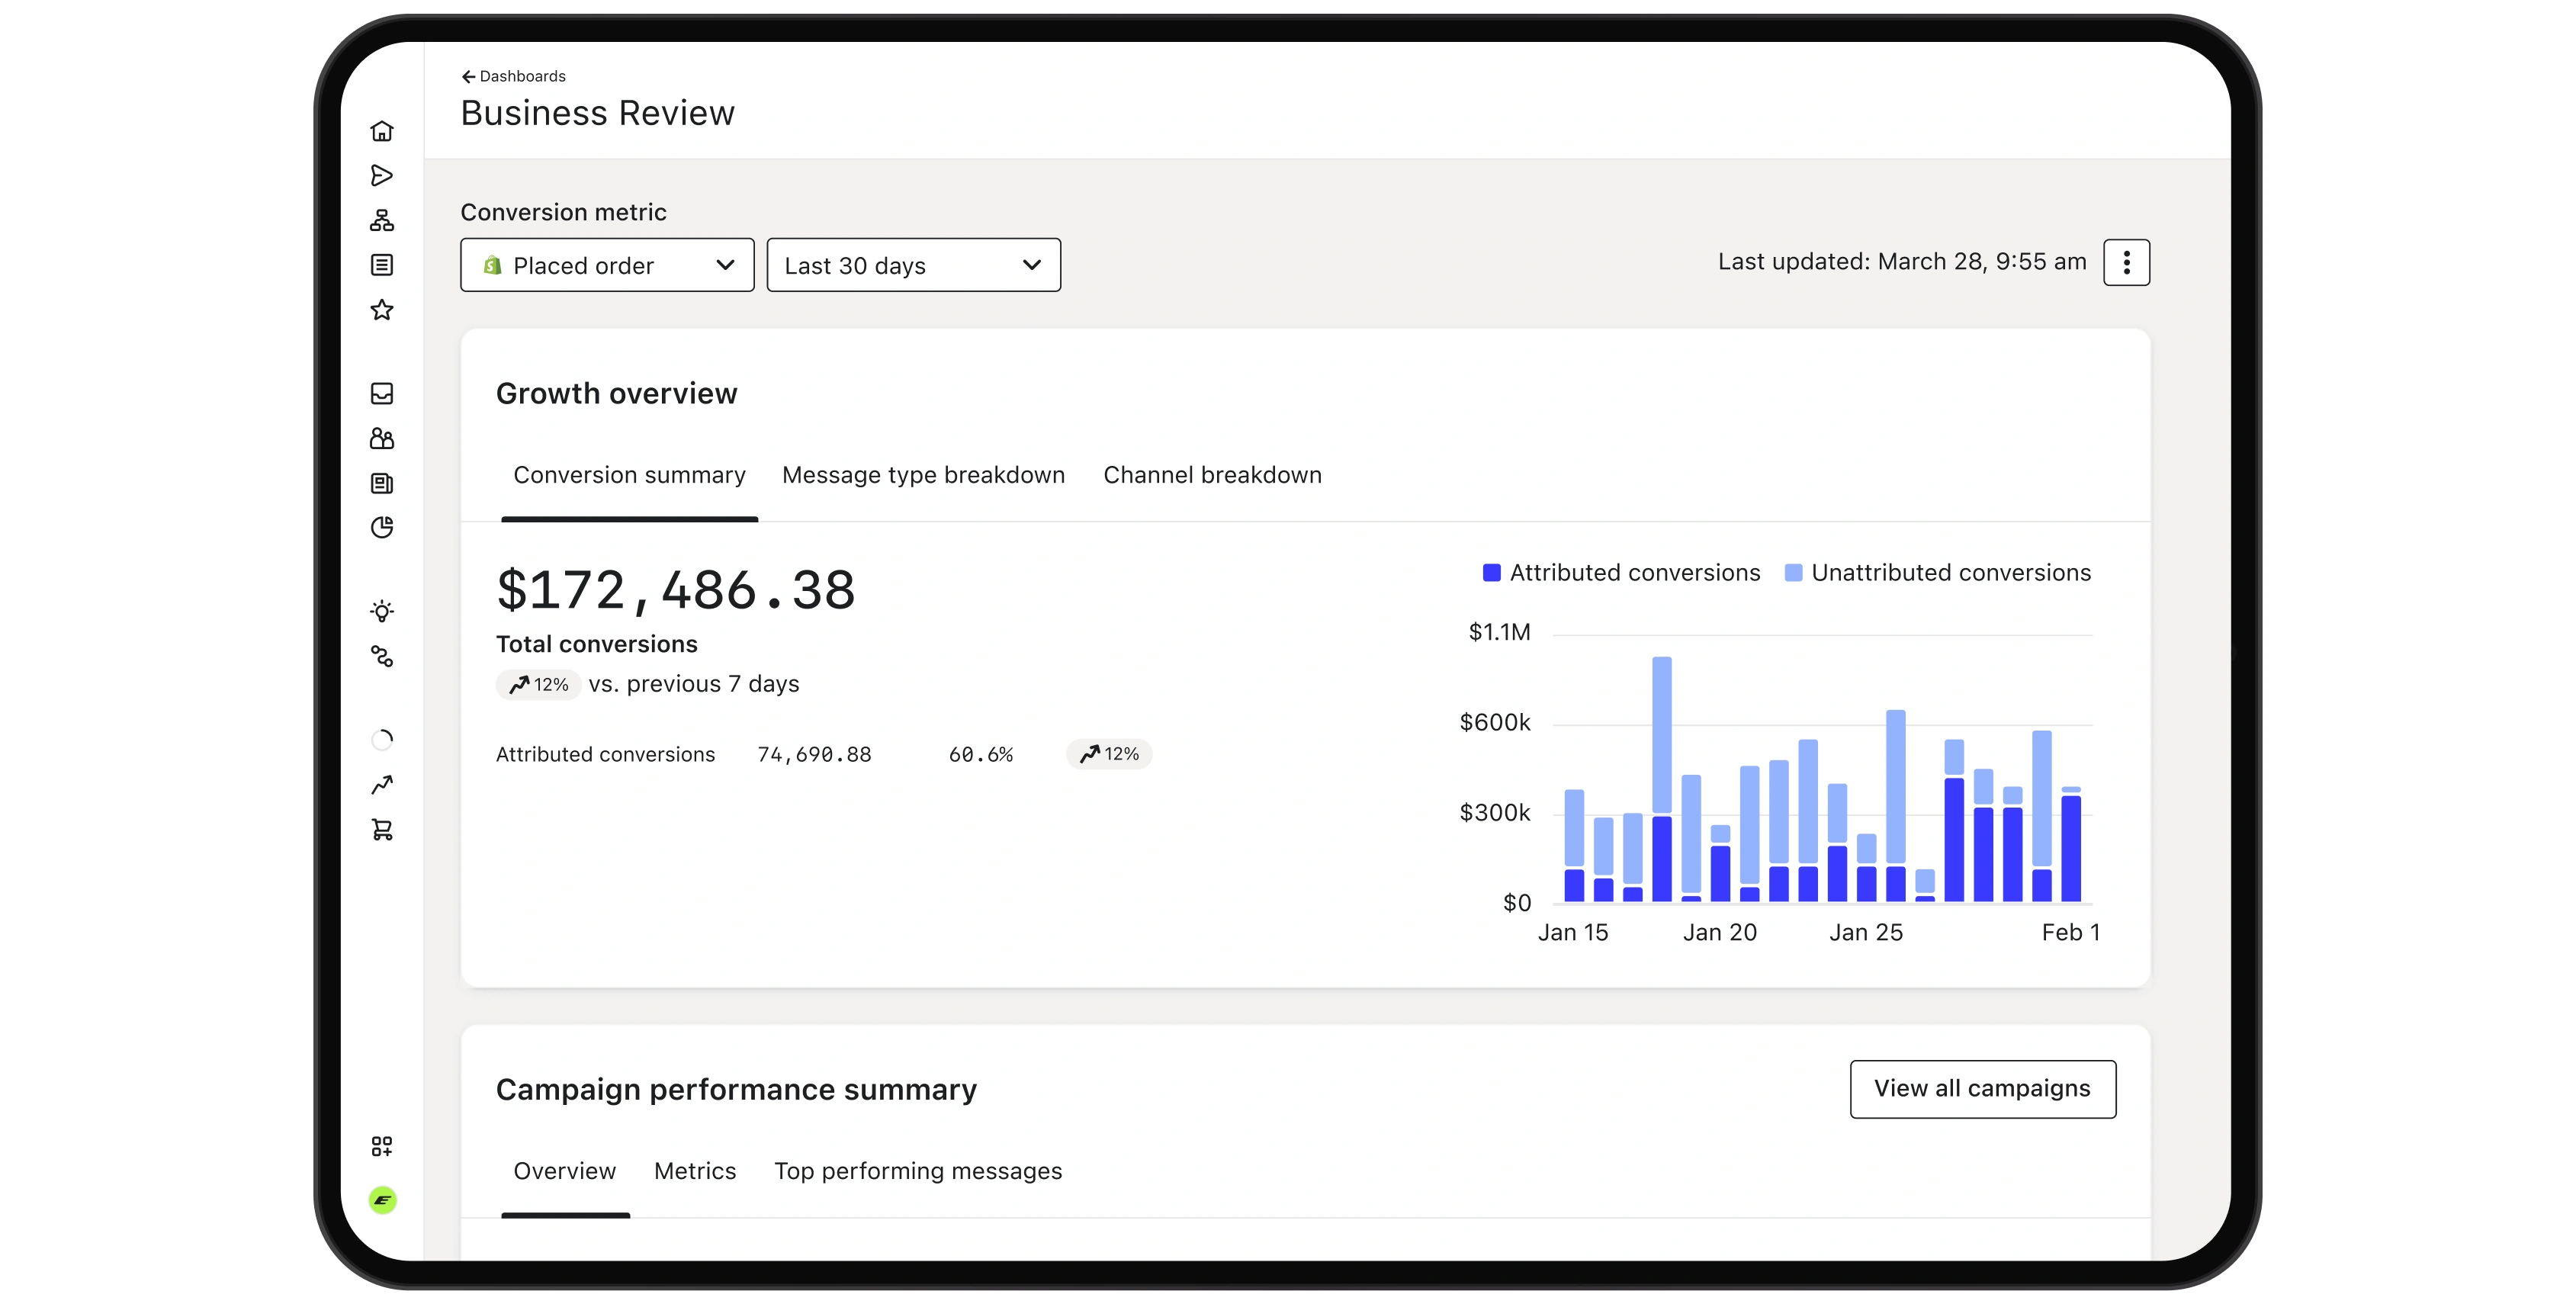Expand the Last 30 days dropdown
The image size is (2576, 1304).
click(x=913, y=265)
